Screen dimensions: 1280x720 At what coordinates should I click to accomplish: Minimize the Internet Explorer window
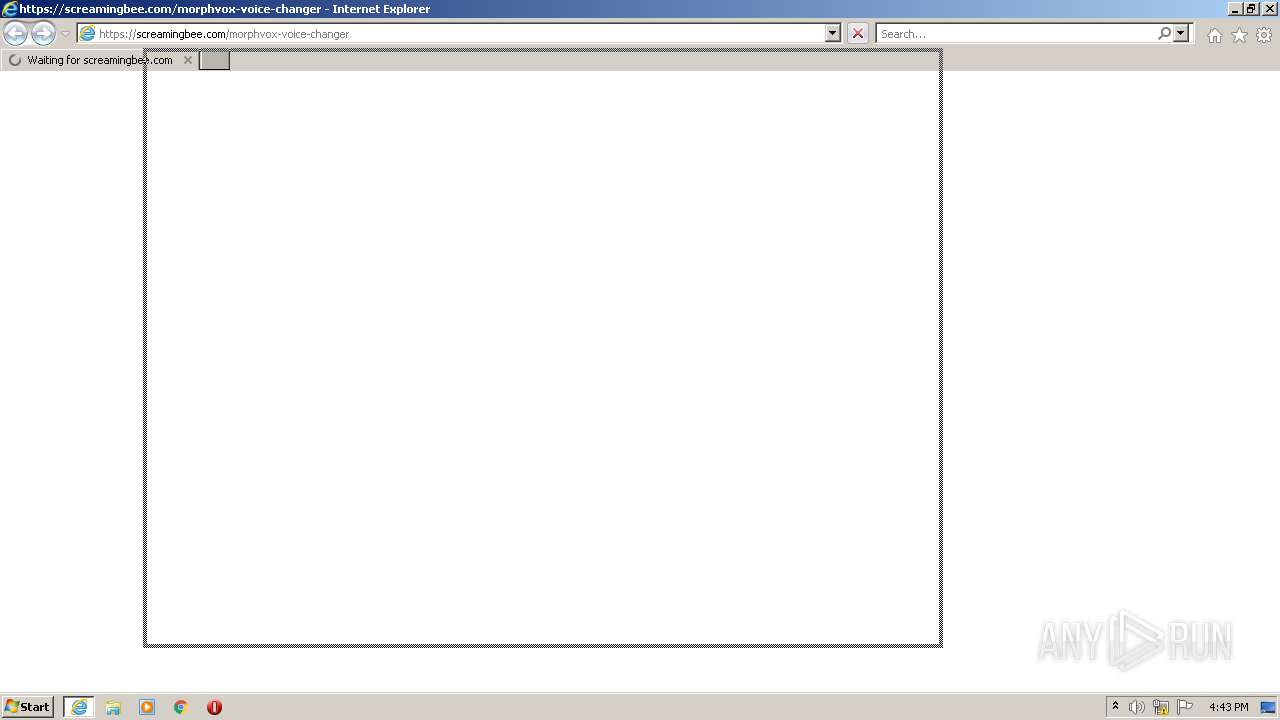pyautogui.click(x=1235, y=9)
